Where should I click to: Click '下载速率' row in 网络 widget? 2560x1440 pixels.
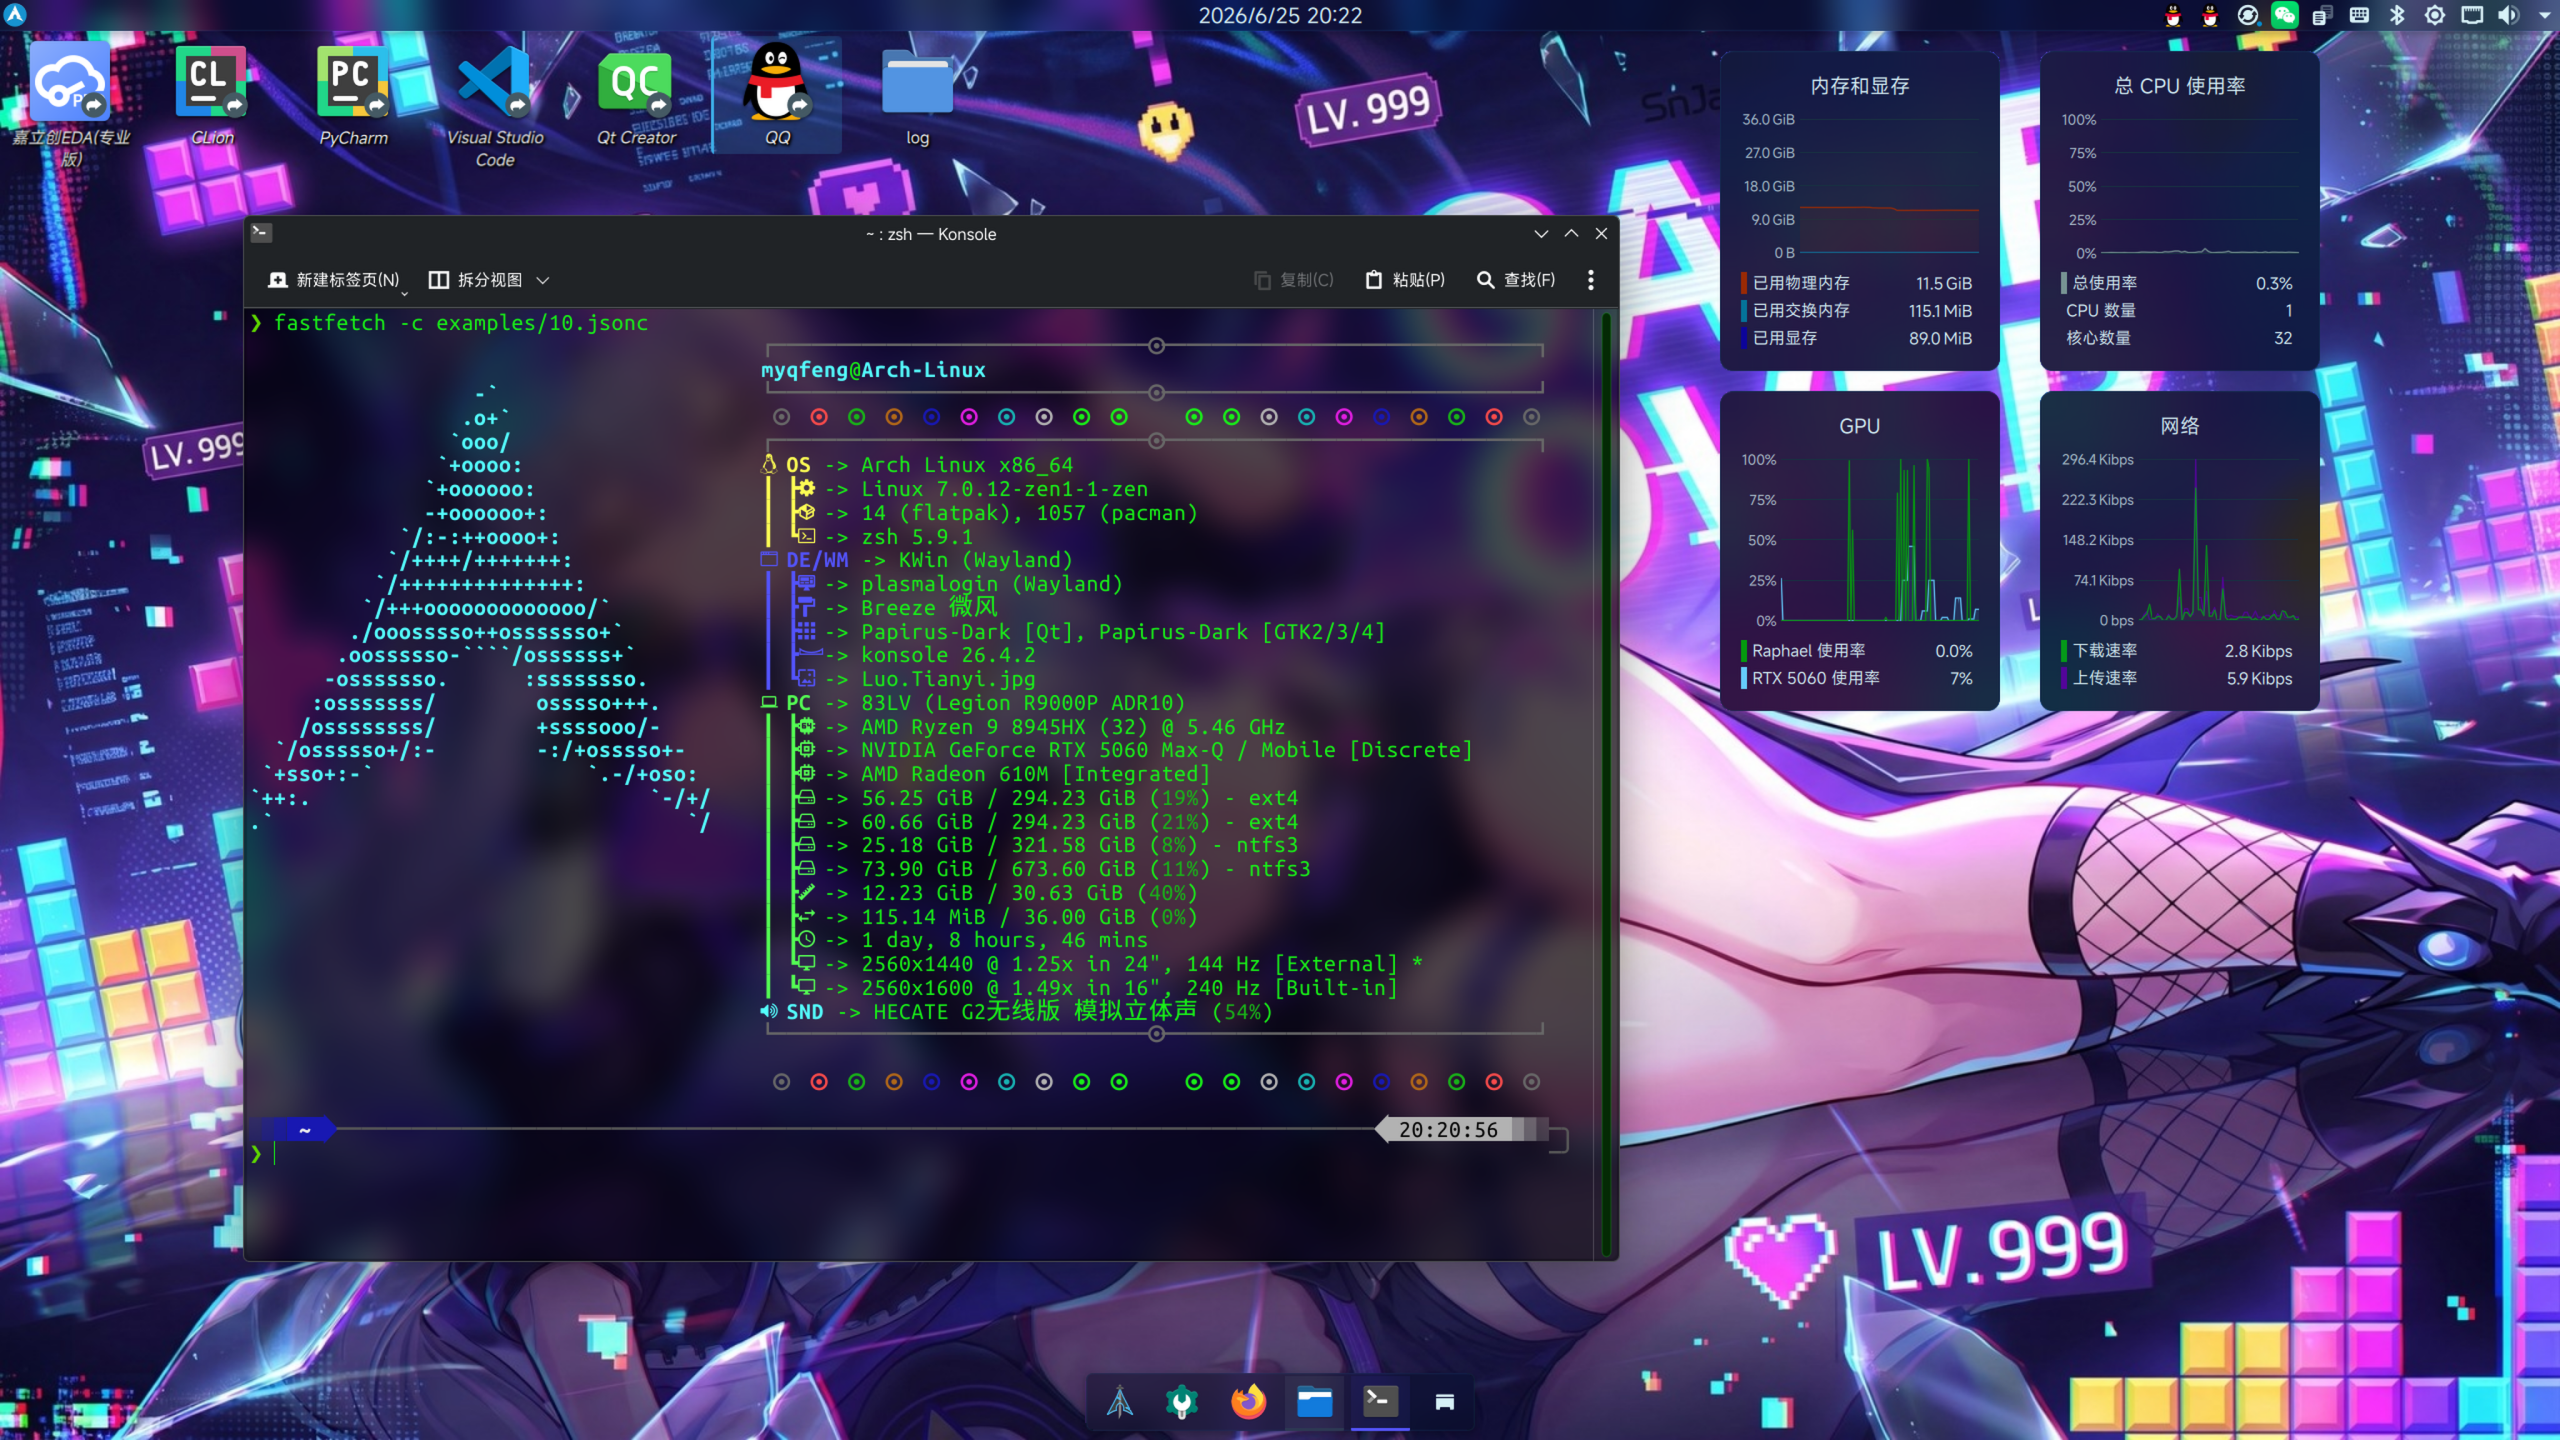(2178, 651)
